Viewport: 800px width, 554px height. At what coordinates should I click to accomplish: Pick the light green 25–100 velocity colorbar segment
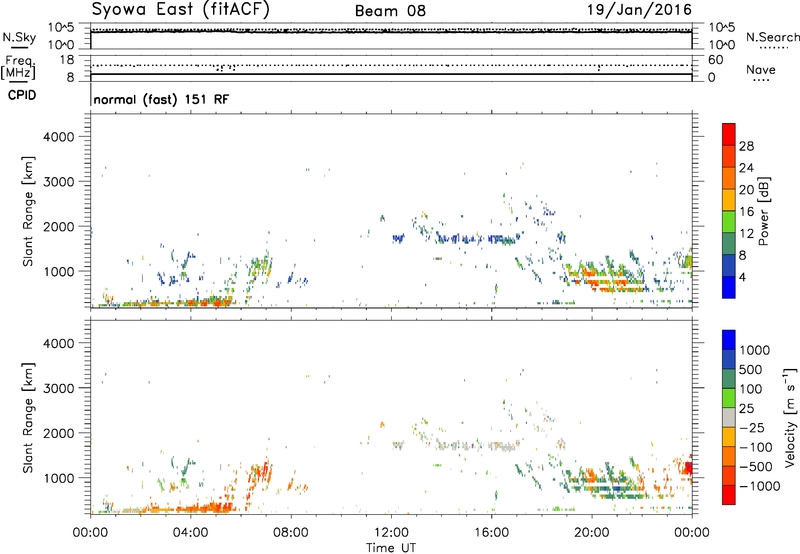coord(729,398)
